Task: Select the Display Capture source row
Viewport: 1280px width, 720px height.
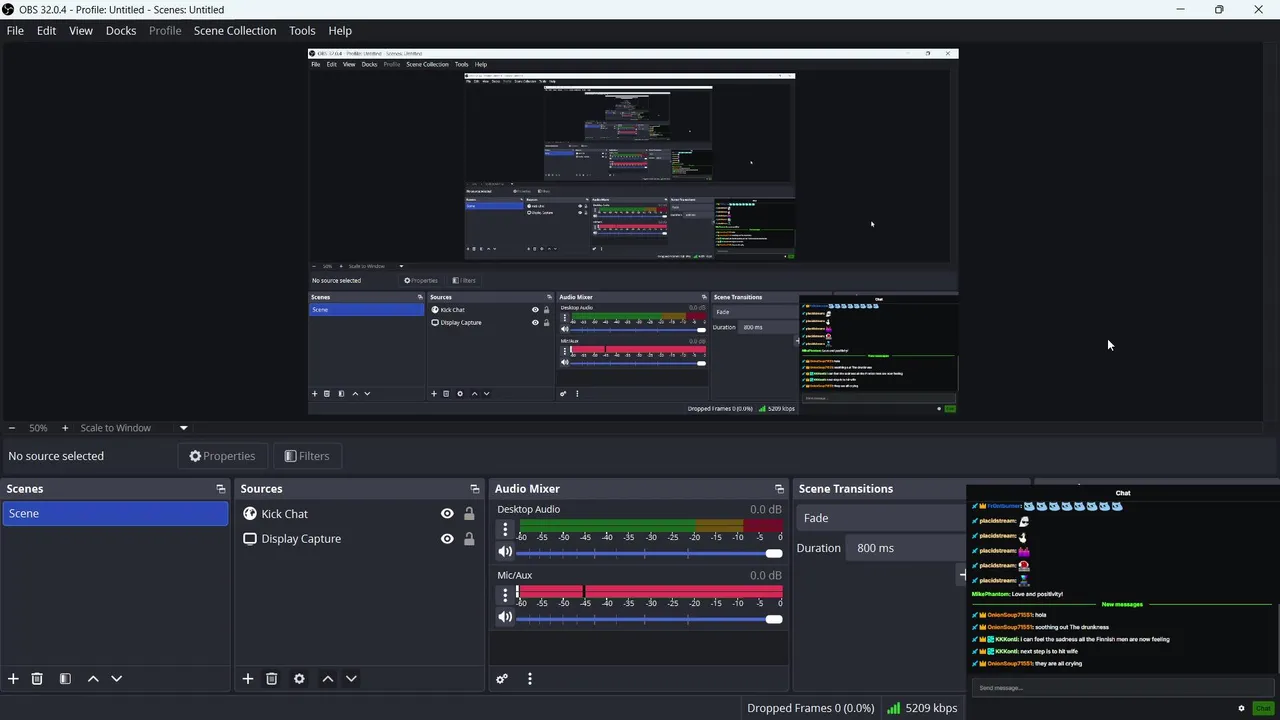Action: click(x=361, y=538)
